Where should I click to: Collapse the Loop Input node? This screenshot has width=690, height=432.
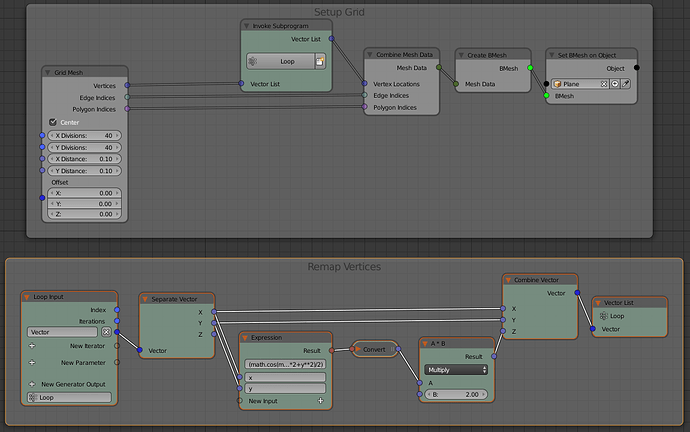(x=26, y=297)
